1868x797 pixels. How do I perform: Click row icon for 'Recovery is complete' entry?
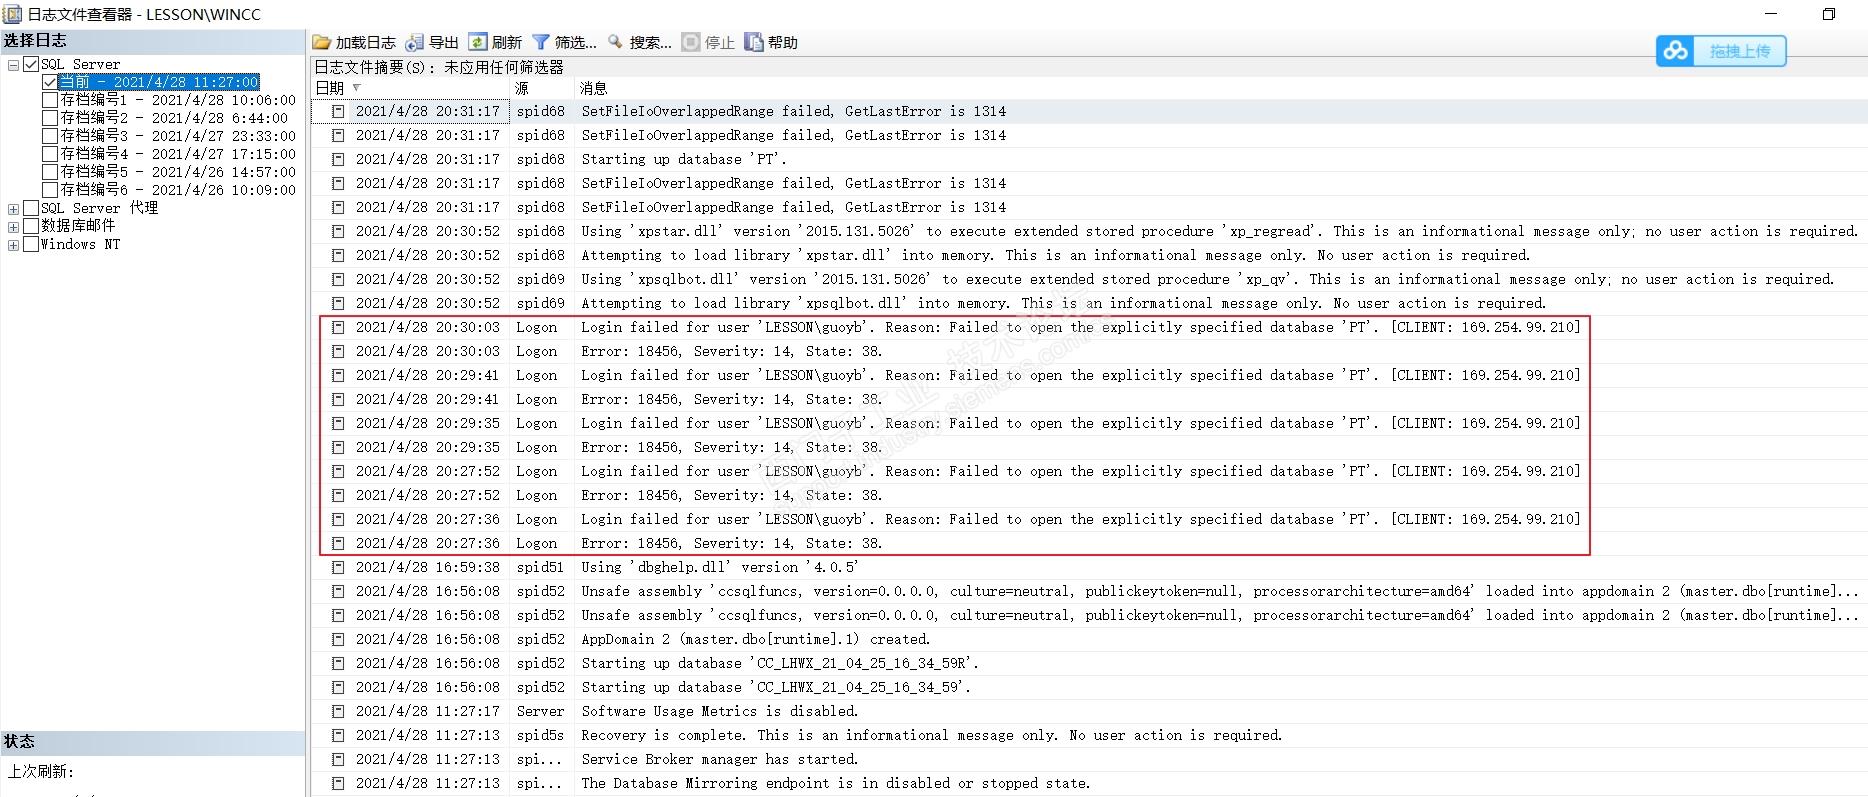point(338,735)
